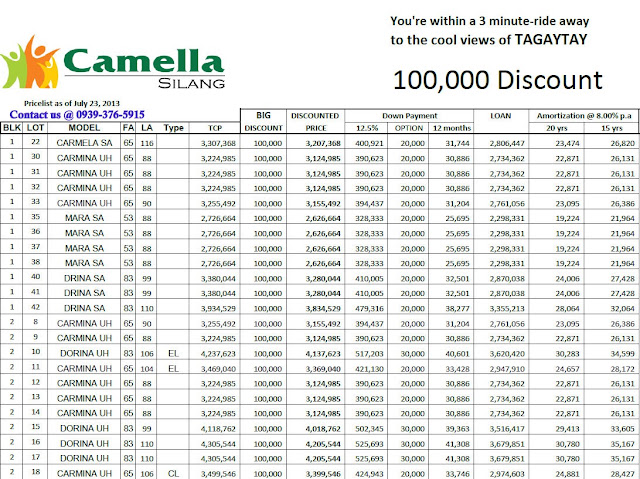Click the LOAN column header
This screenshot has width=640, height=479.
pos(500,116)
